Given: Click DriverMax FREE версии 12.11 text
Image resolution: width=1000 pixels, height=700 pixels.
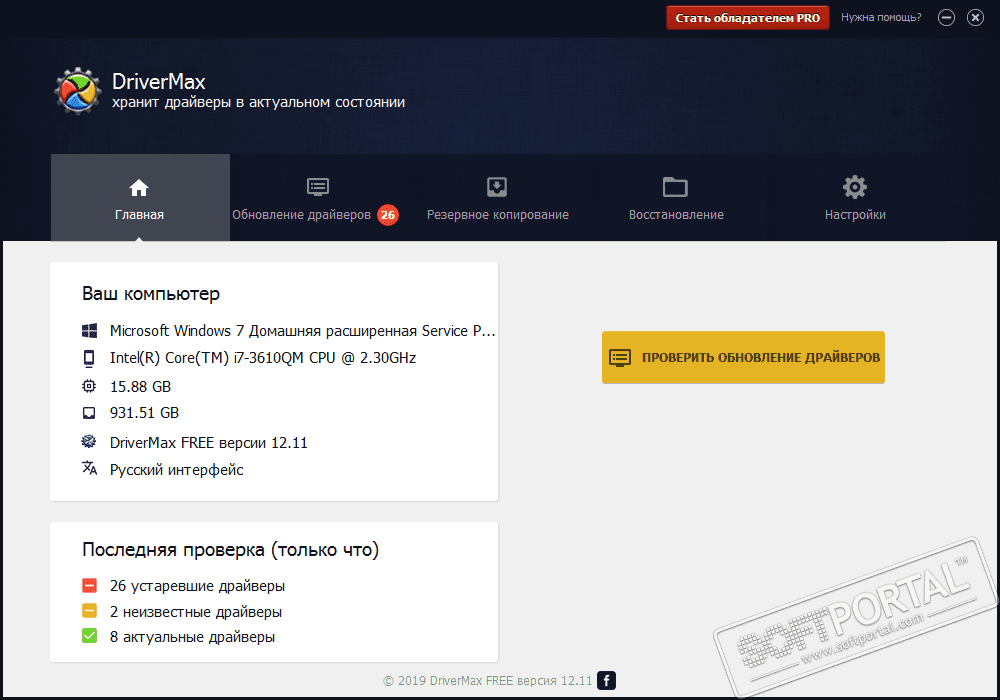Looking at the screenshot, I should click(209, 442).
